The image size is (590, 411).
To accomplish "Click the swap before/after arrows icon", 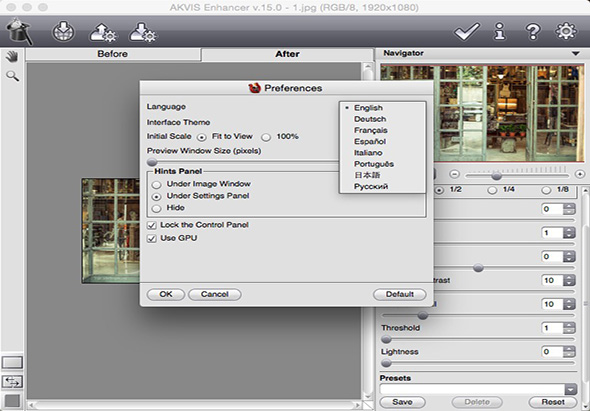I will click(x=12, y=382).
